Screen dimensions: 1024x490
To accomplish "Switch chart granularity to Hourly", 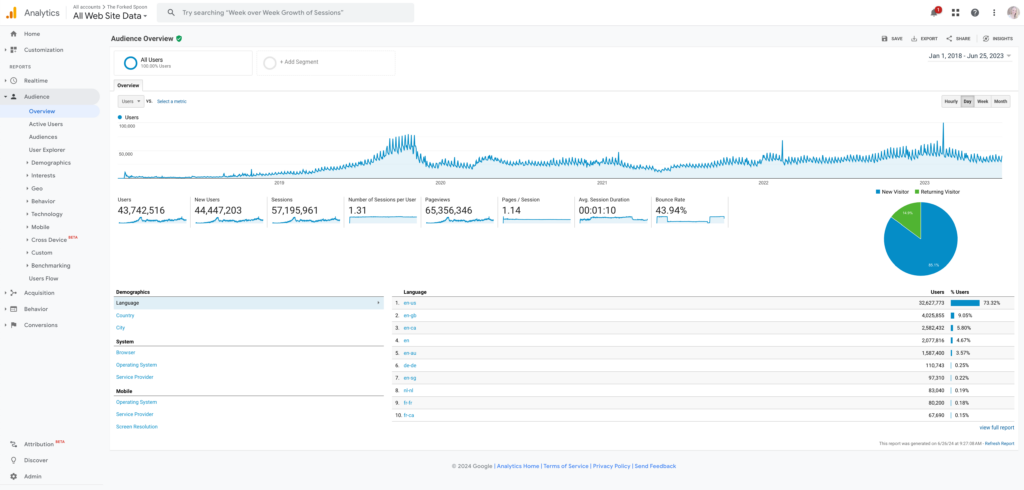I will pyautogui.click(x=951, y=101).
